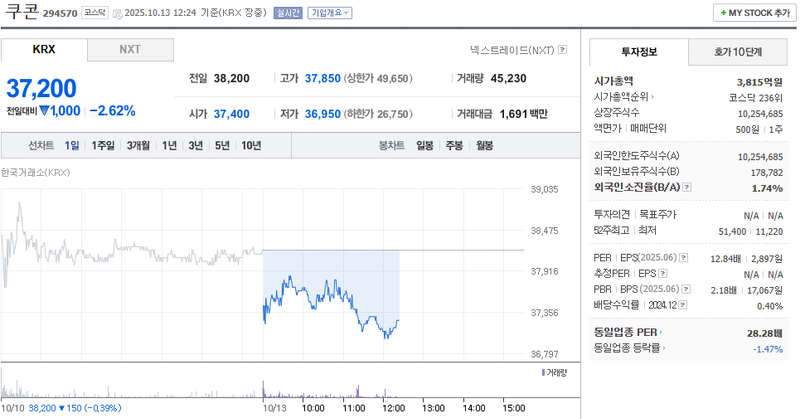Click the 실시간 realtime badge
The width and height of the screenshot is (800, 419).
click(286, 13)
